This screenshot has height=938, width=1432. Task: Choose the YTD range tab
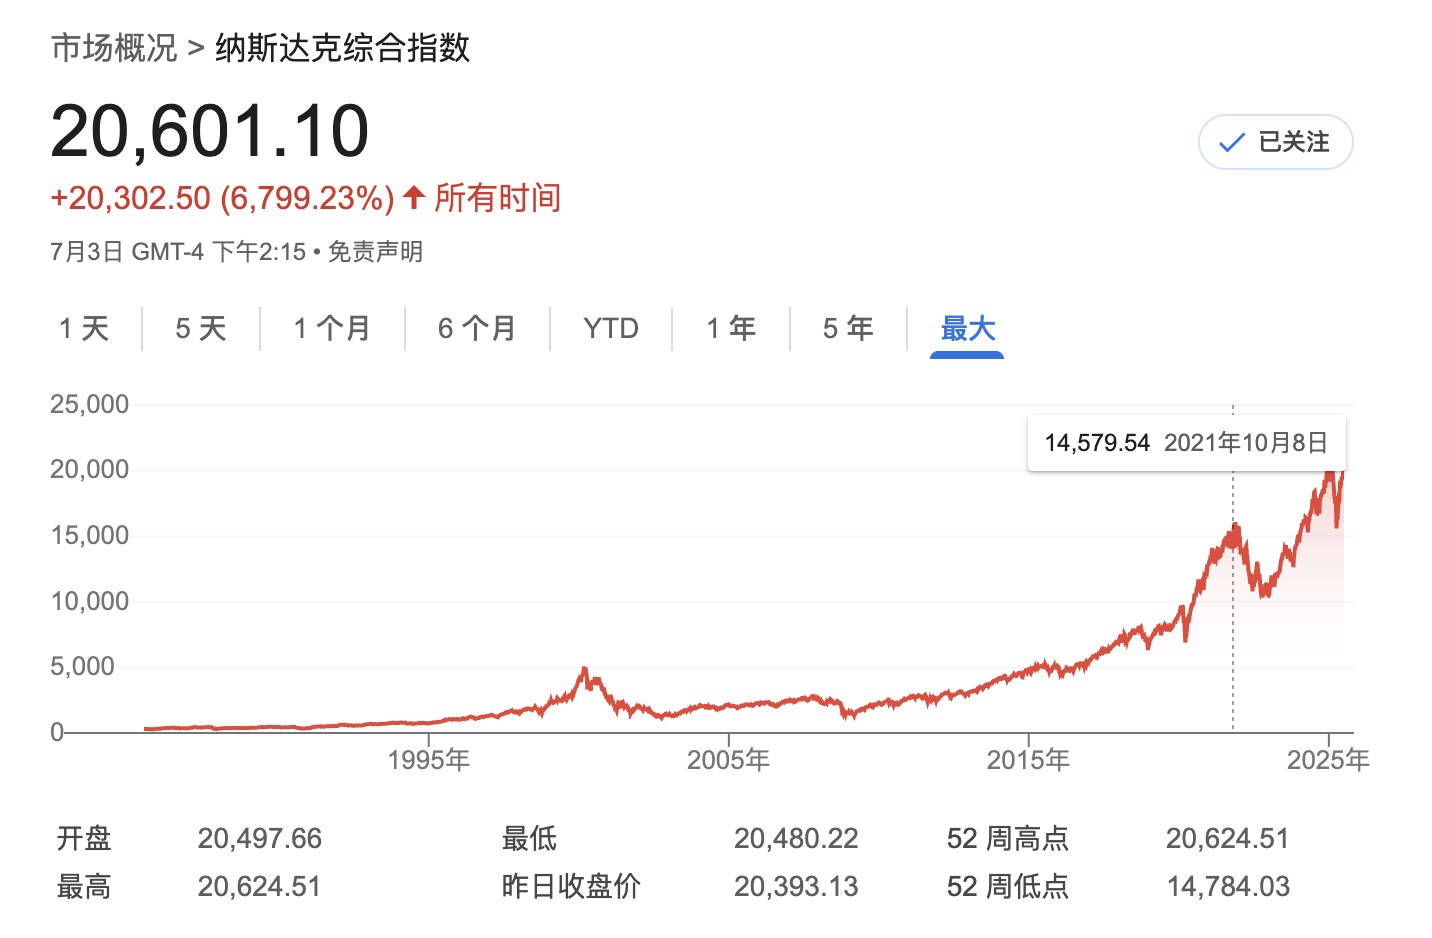point(611,328)
